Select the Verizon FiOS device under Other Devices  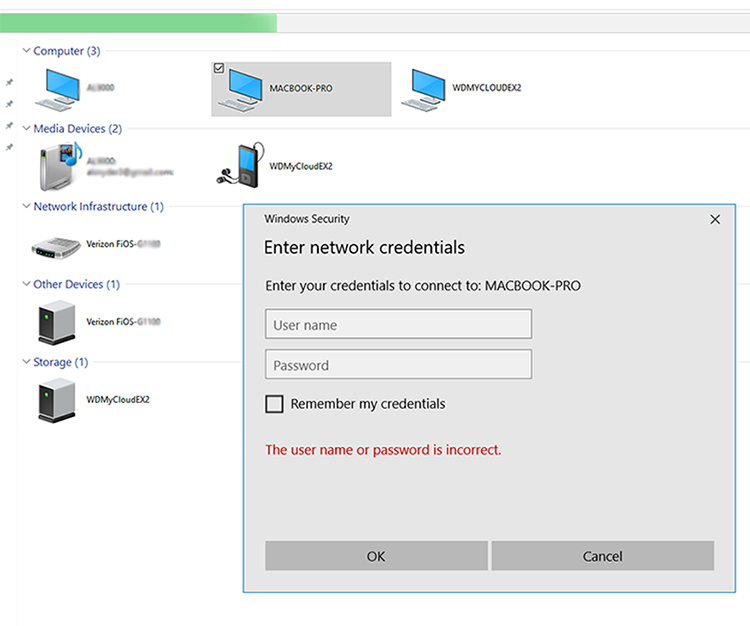tap(56, 322)
